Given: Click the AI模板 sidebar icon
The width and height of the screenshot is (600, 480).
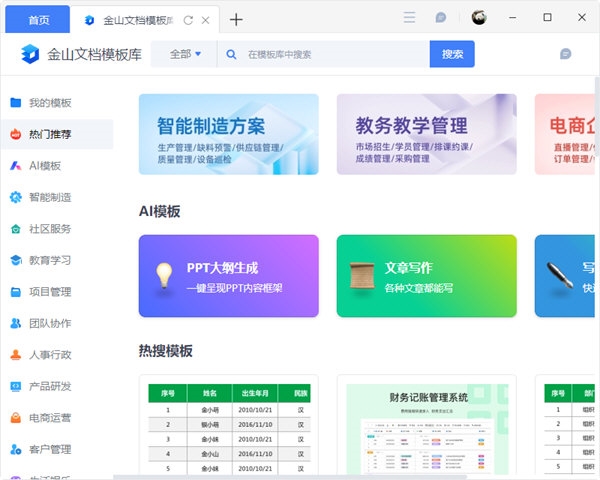Looking at the screenshot, I should (x=16, y=166).
